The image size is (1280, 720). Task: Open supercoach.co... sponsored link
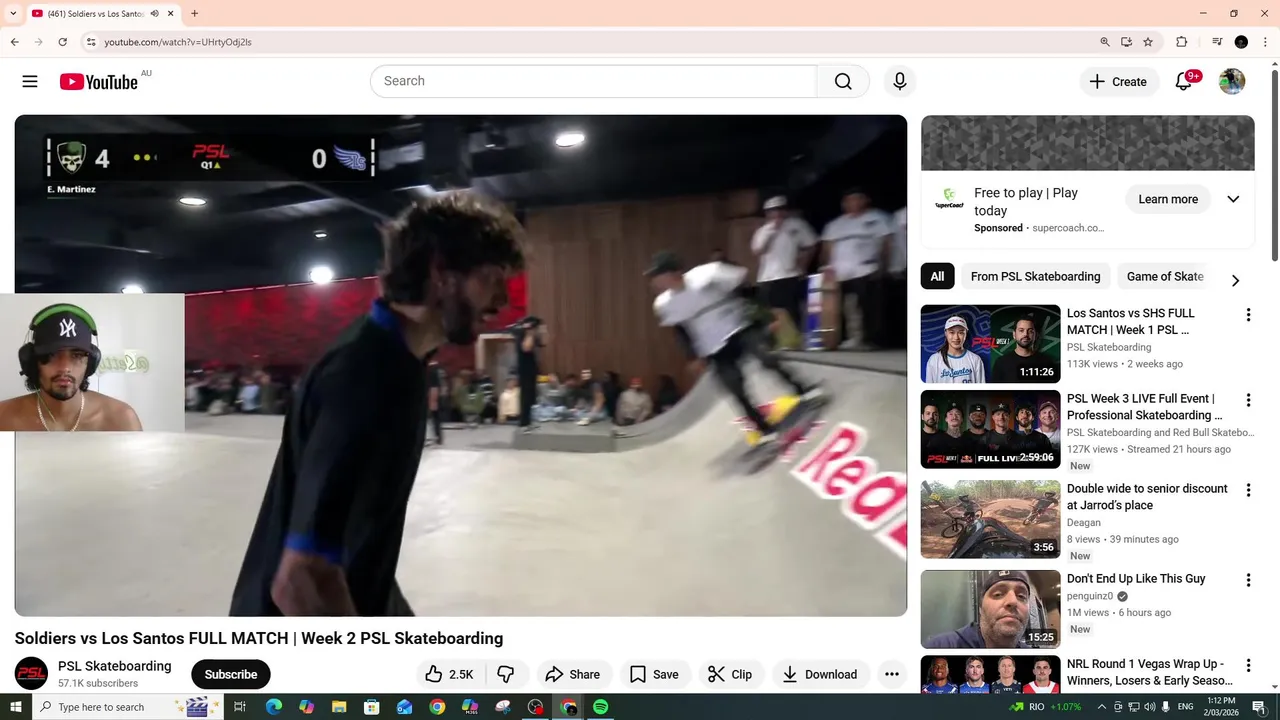(1068, 228)
